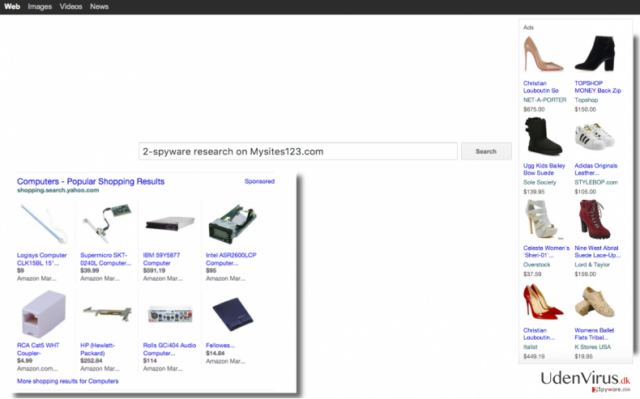
Task: Follow the Sponsored link
Action: [x=260, y=181]
